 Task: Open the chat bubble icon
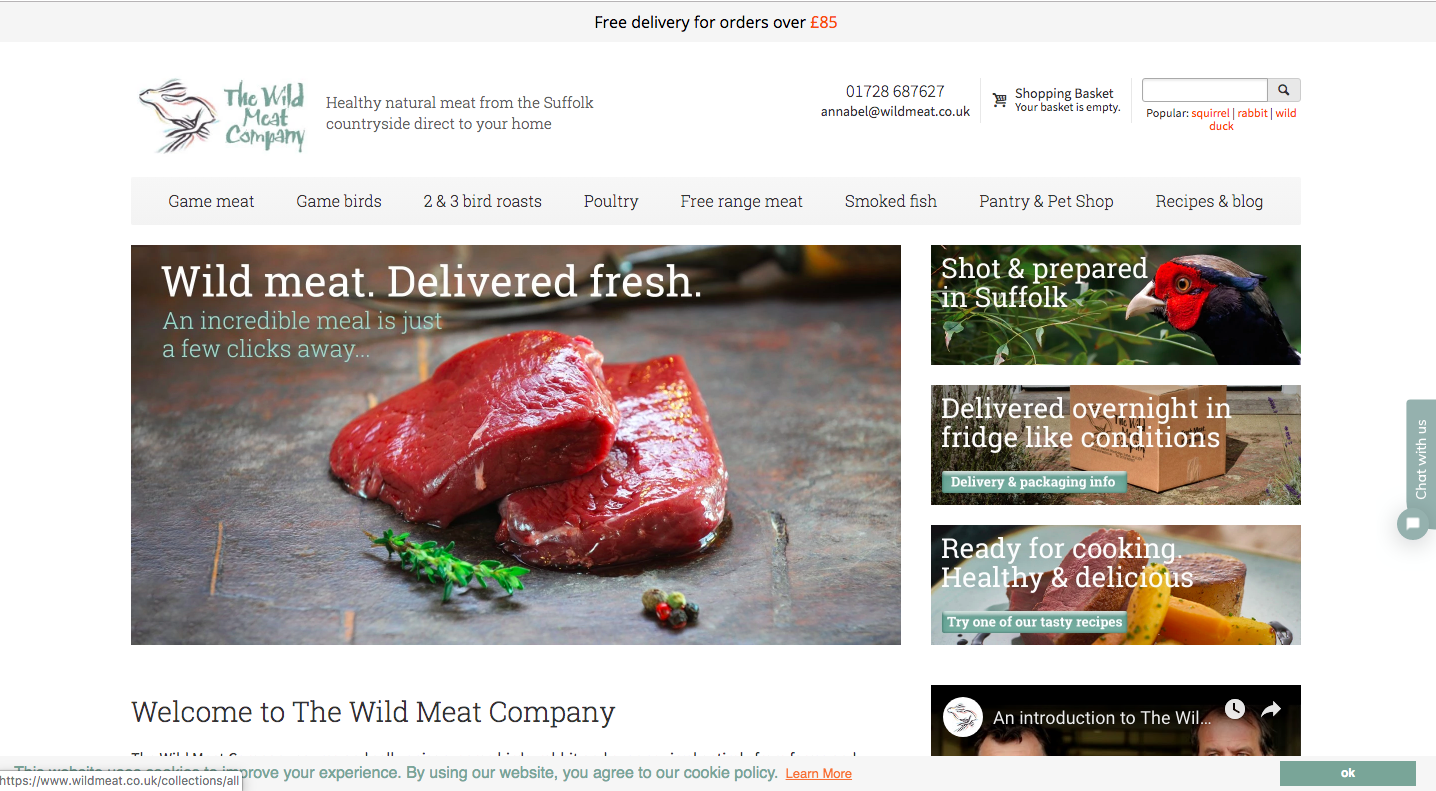[1412, 523]
